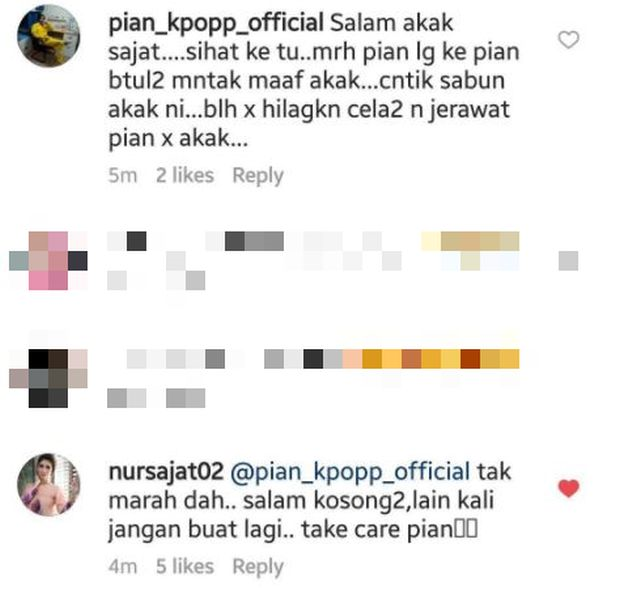Open the @pian_kpopp_official mention in nursajat02's reply
Viewport: 620px width, 591px height.
[350, 472]
